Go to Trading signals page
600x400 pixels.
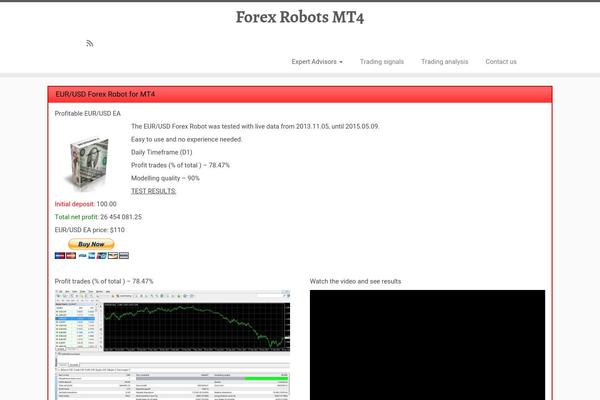point(382,62)
